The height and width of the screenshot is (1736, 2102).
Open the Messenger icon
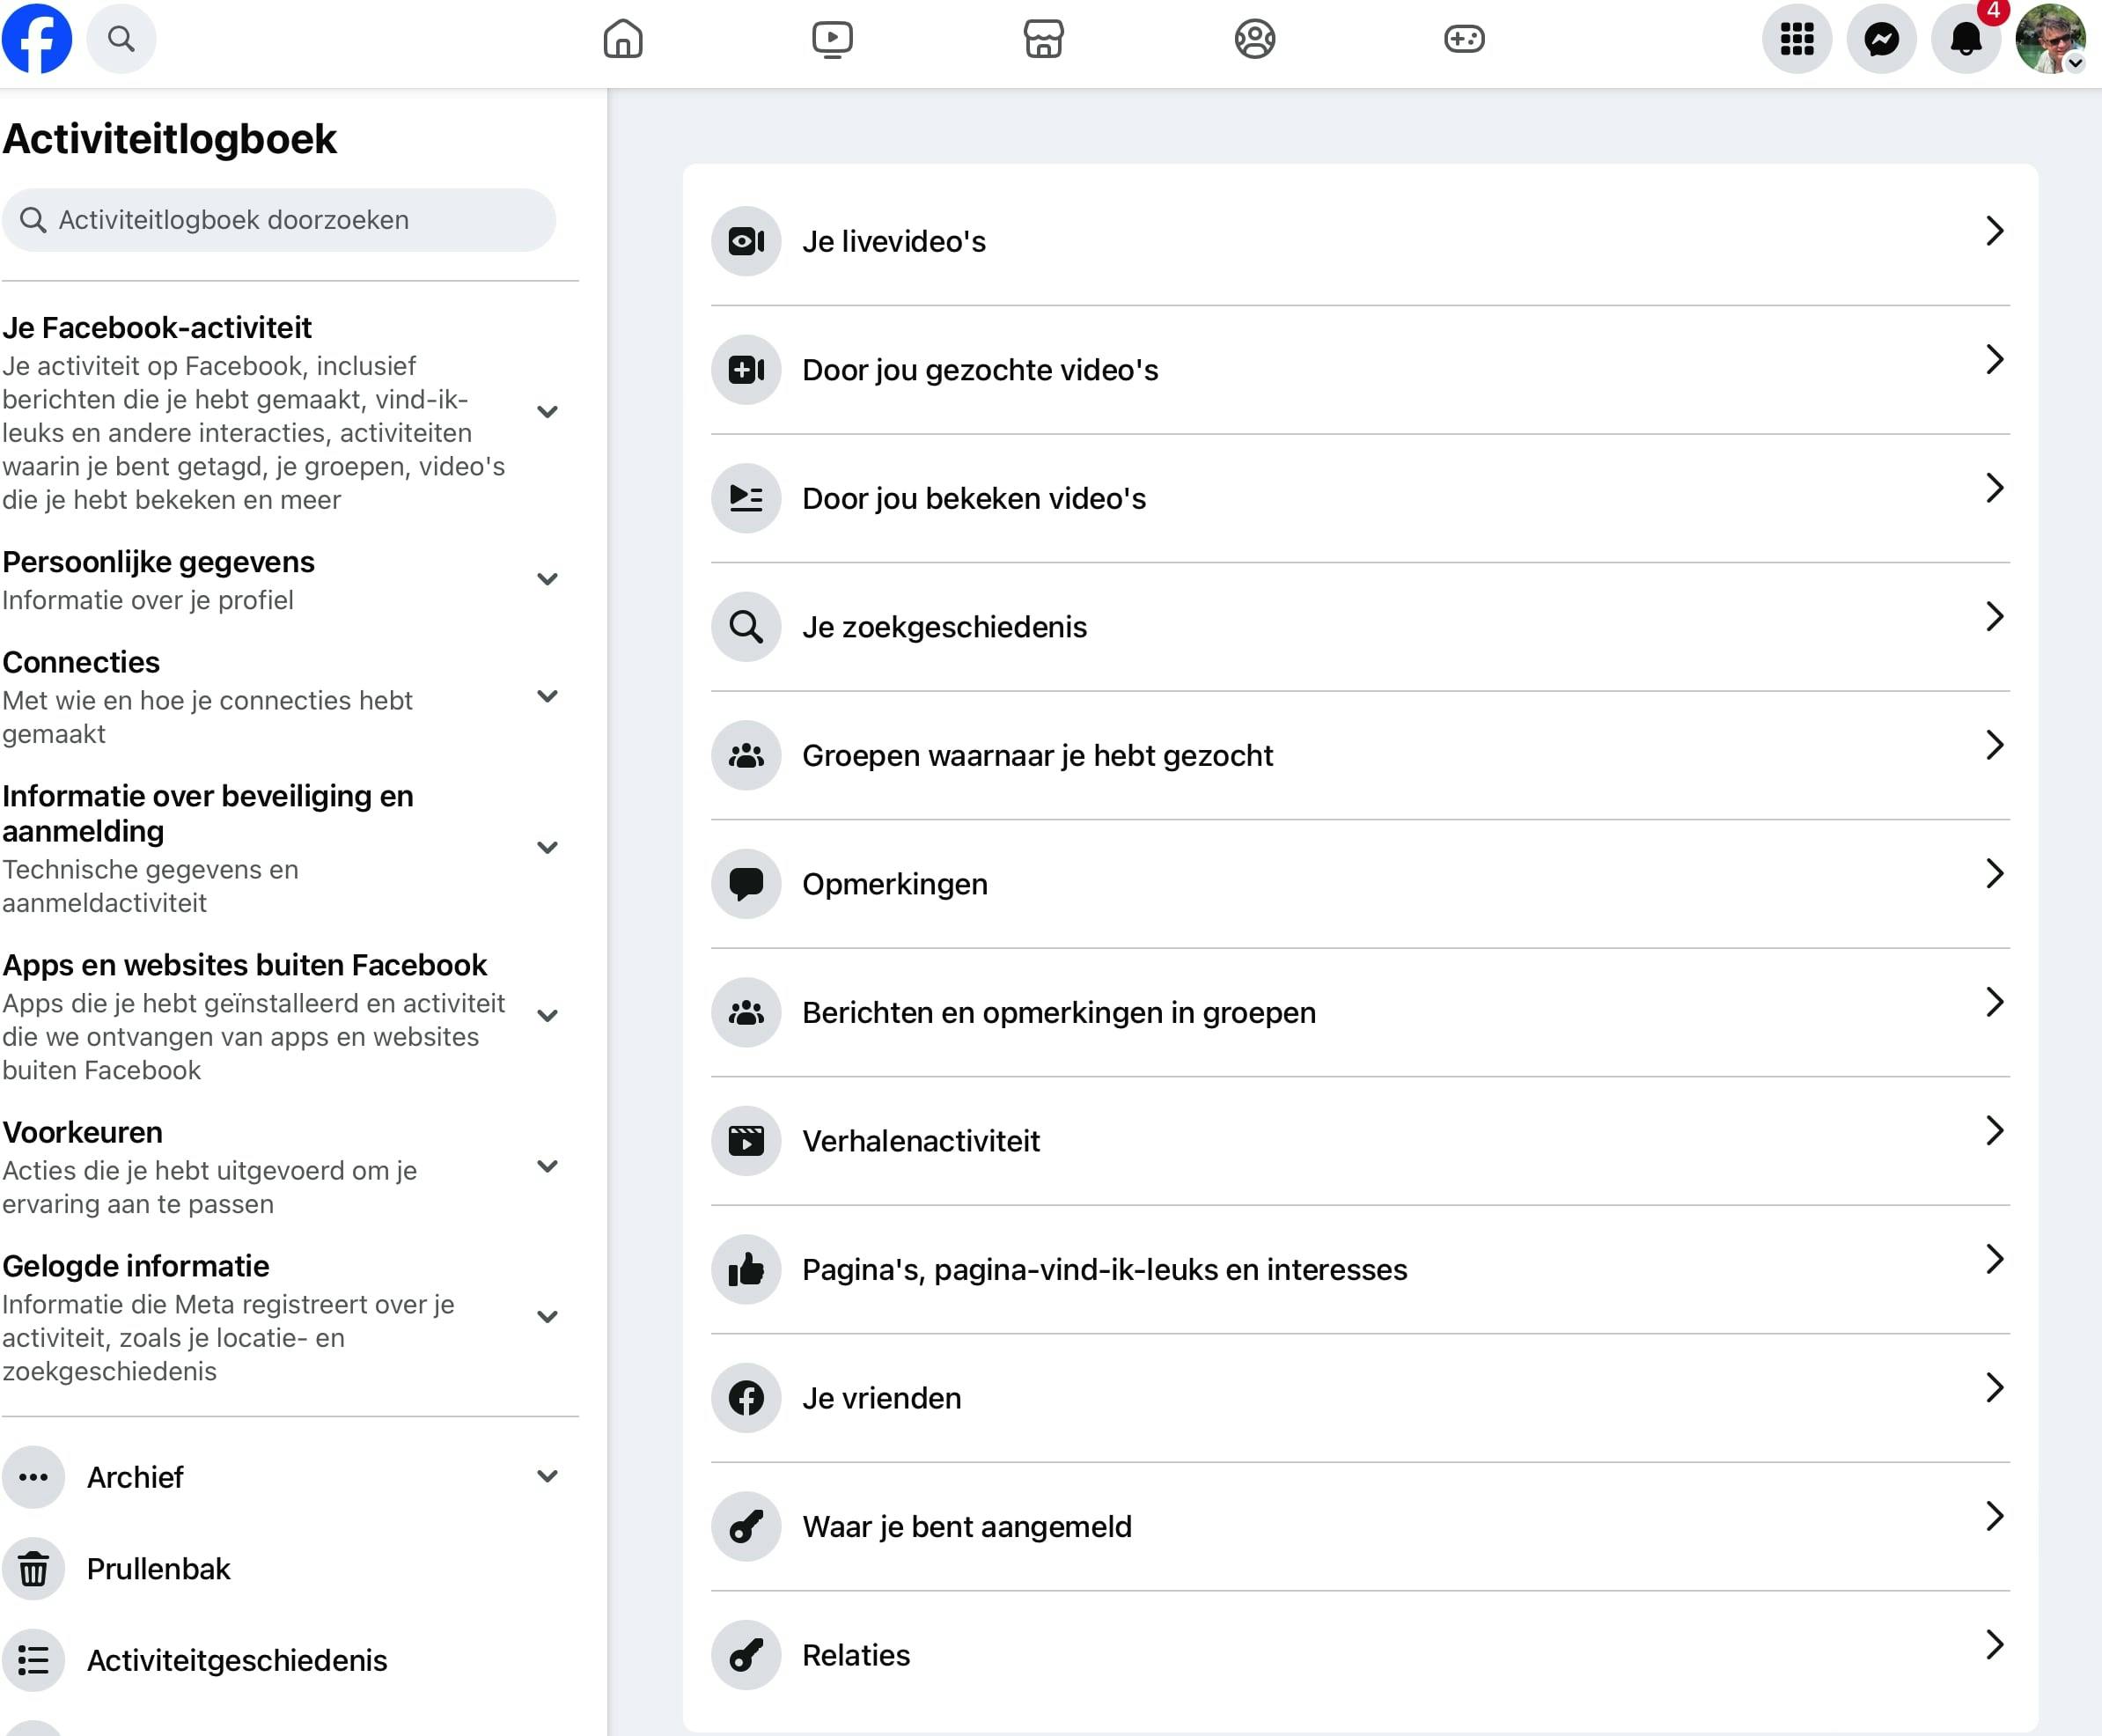click(1881, 39)
